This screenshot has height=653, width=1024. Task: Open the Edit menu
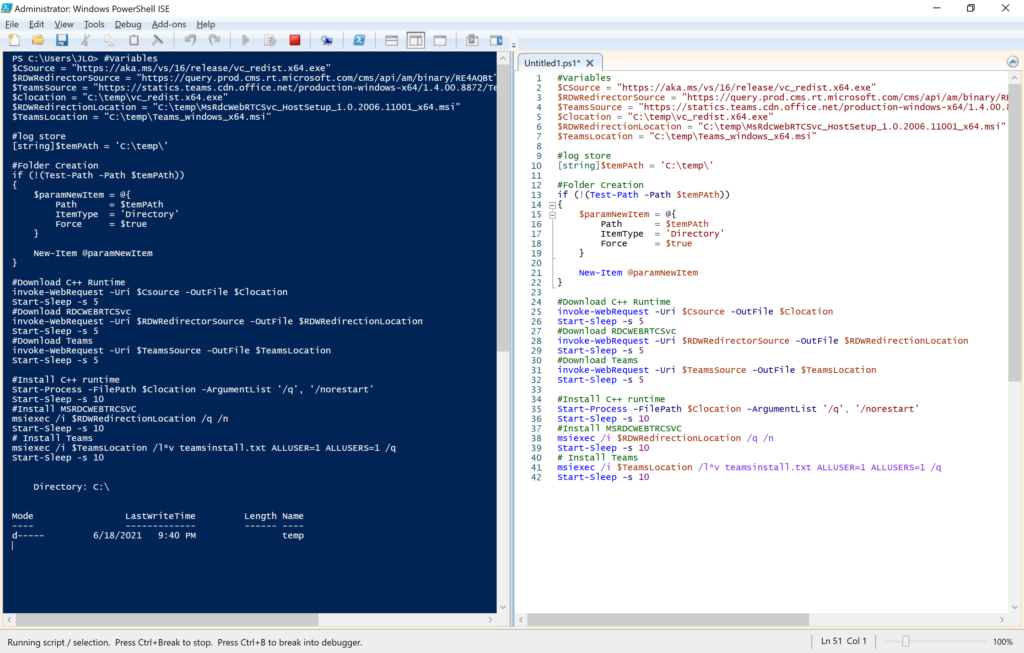click(x=37, y=24)
